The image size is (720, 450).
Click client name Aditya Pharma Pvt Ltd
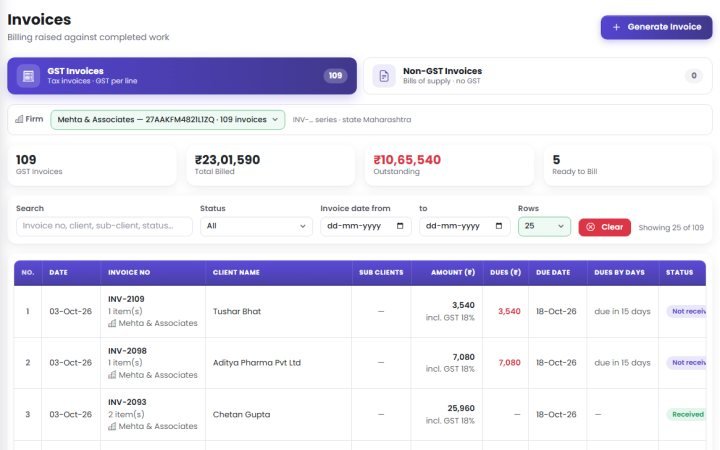point(257,363)
